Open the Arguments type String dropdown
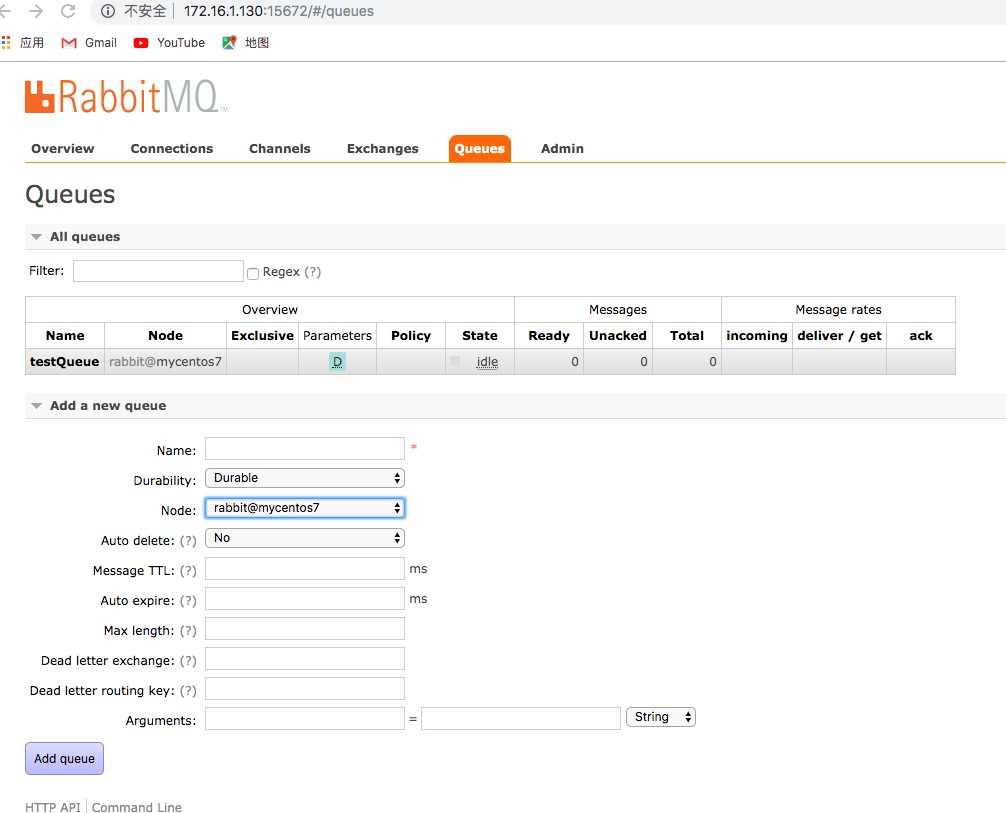1006x813 pixels. pos(661,717)
